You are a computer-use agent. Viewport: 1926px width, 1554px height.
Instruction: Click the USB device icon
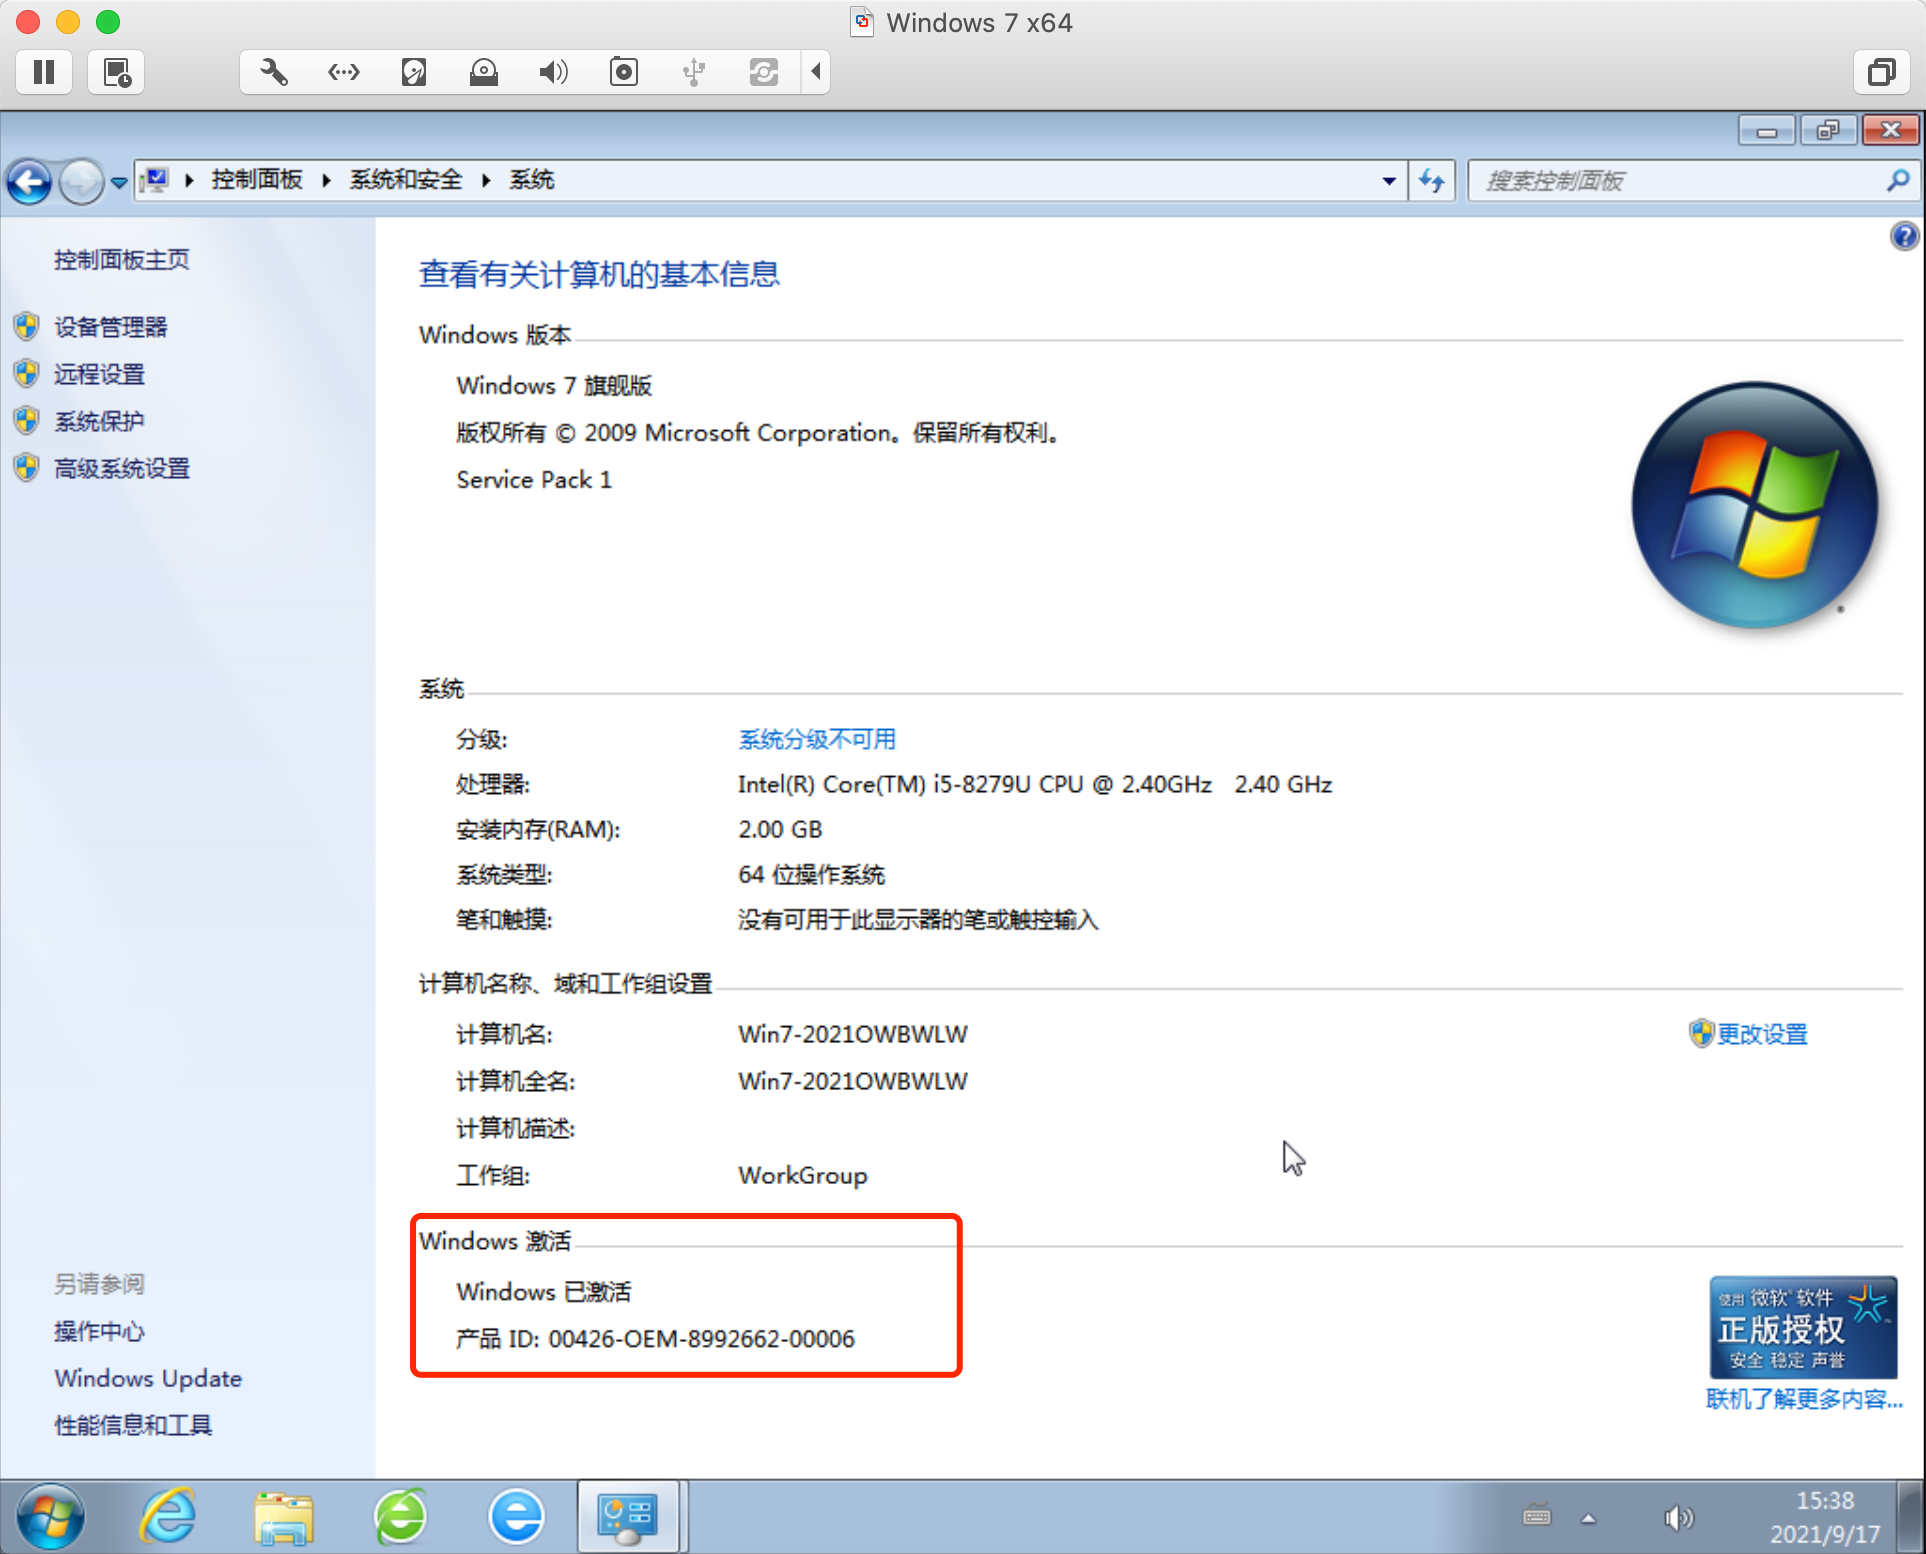pyautogui.click(x=694, y=72)
